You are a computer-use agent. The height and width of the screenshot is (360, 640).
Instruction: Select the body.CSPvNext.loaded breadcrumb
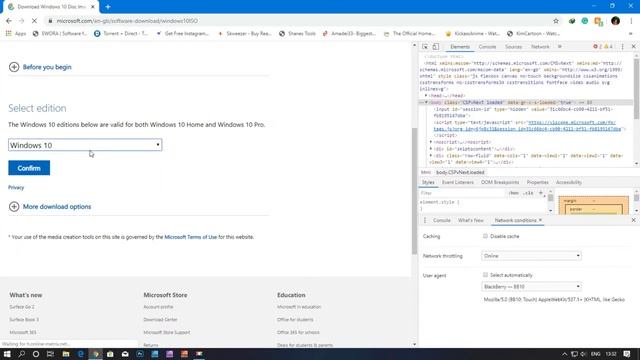tap(460, 172)
